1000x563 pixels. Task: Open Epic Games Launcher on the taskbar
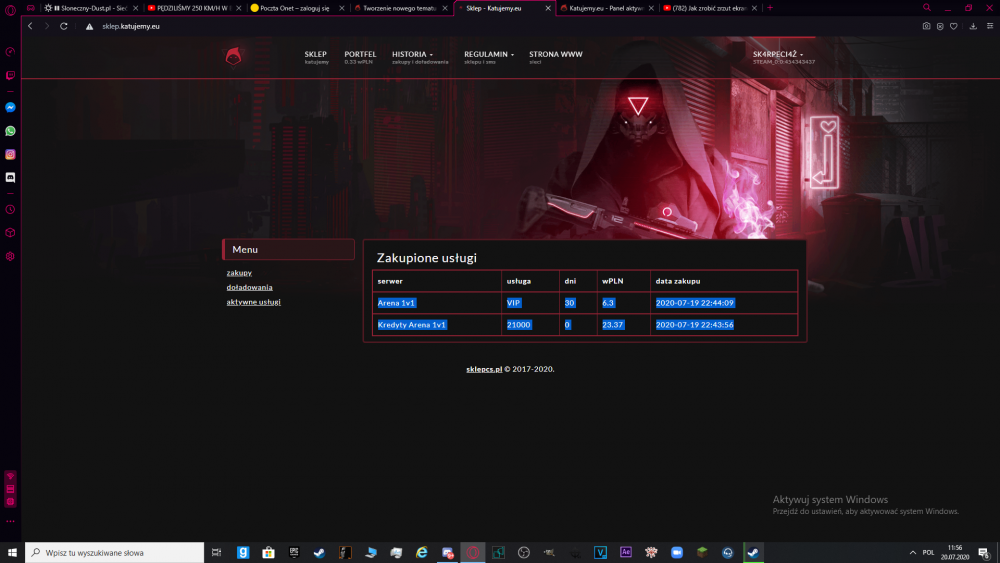tap(294, 552)
